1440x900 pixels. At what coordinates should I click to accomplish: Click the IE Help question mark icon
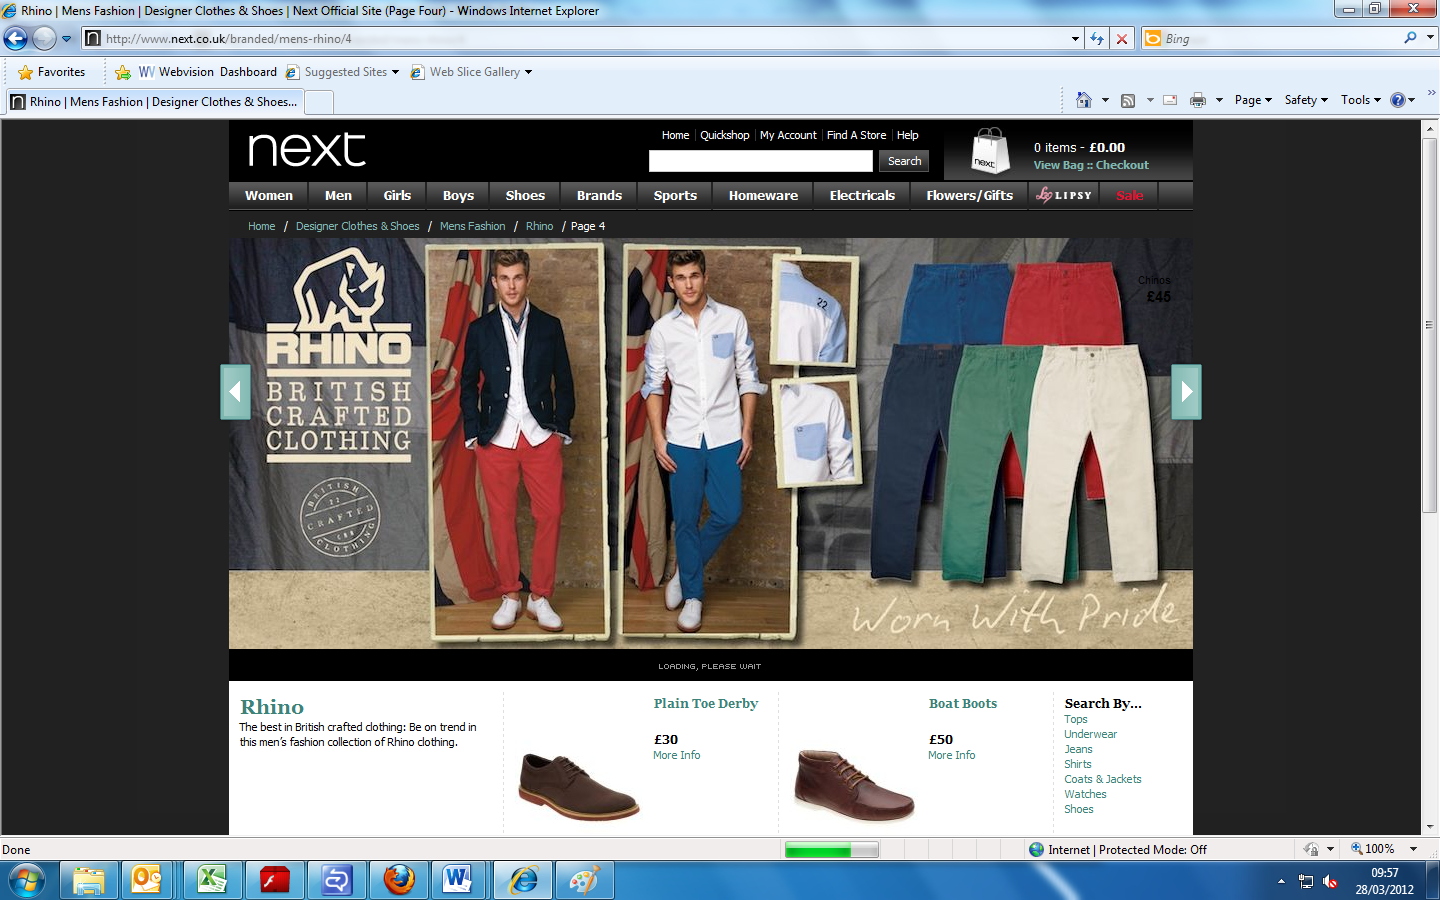[x=1396, y=100]
